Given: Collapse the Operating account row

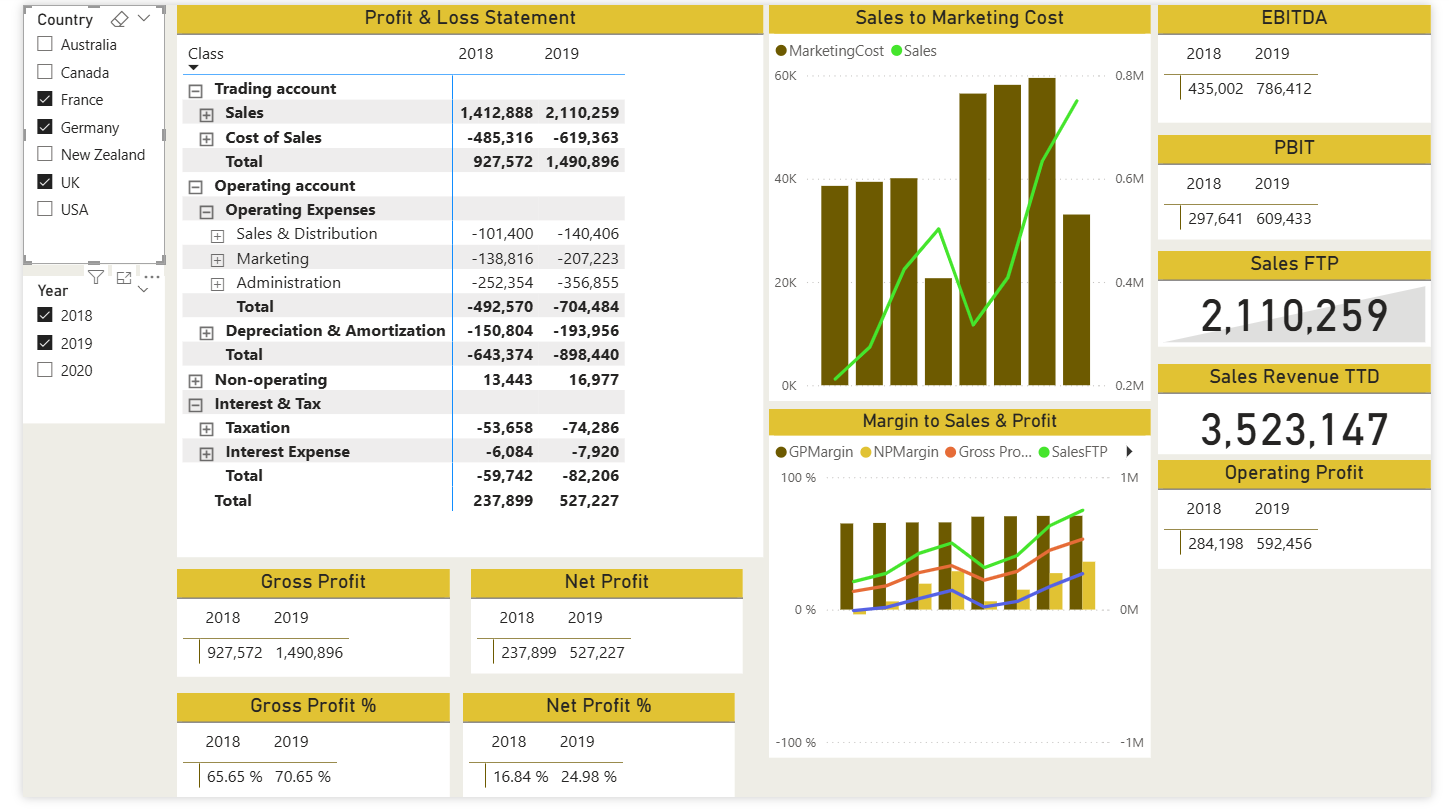Looking at the screenshot, I should point(196,187).
